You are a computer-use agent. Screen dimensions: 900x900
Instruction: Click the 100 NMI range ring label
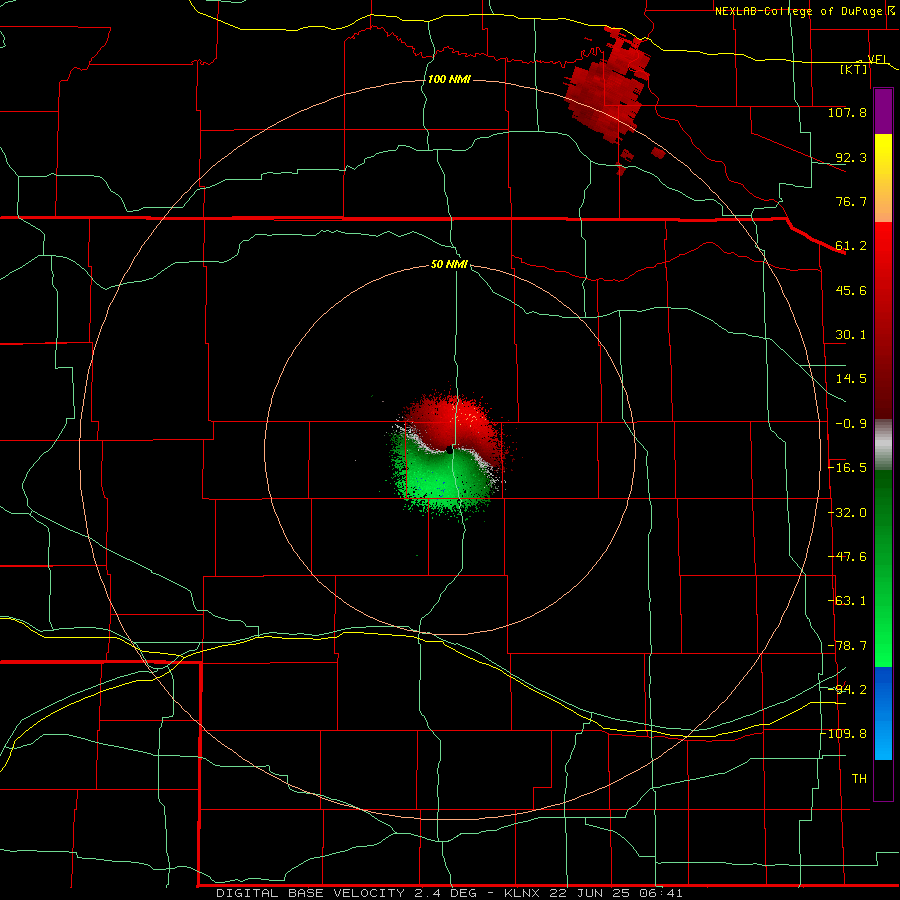click(449, 79)
